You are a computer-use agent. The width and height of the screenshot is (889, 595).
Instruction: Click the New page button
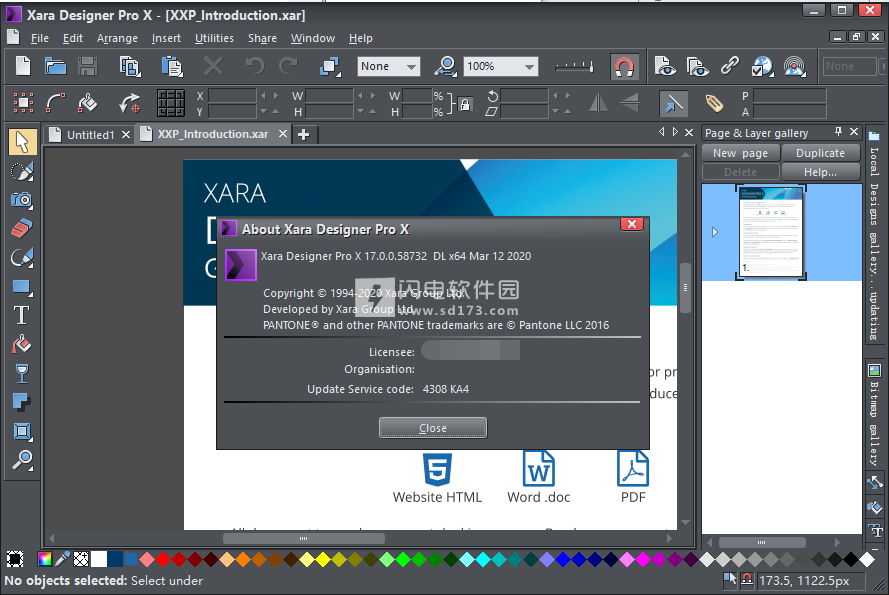pyautogui.click(x=740, y=153)
